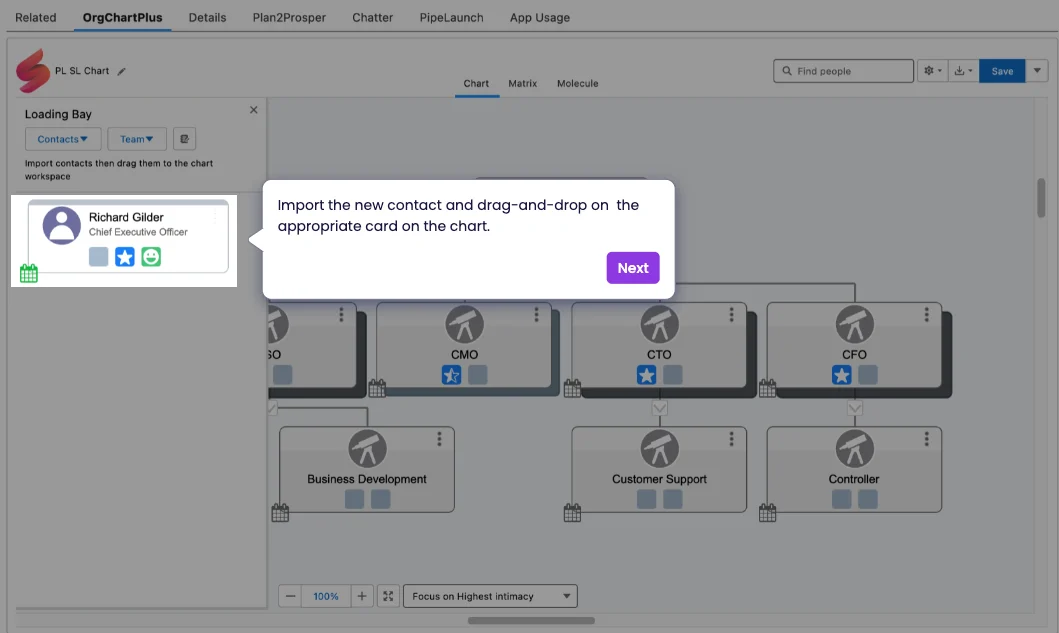Click the blue star icon on Richard Gilder's card
The height and width of the screenshot is (633, 1059).
point(125,257)
